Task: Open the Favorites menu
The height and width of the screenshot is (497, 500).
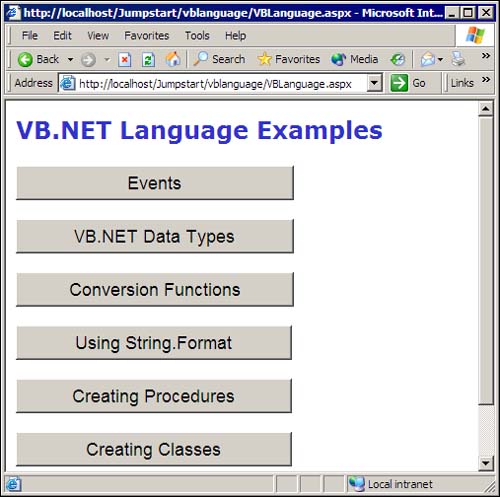Action: 147,36
